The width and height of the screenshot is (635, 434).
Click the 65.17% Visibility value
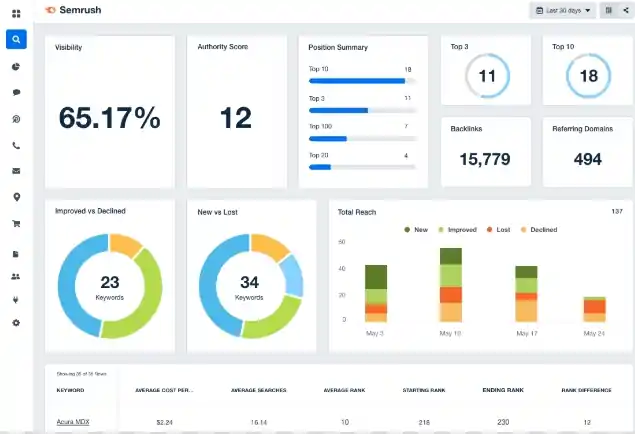pyautogui.click(x=110, y=118)
